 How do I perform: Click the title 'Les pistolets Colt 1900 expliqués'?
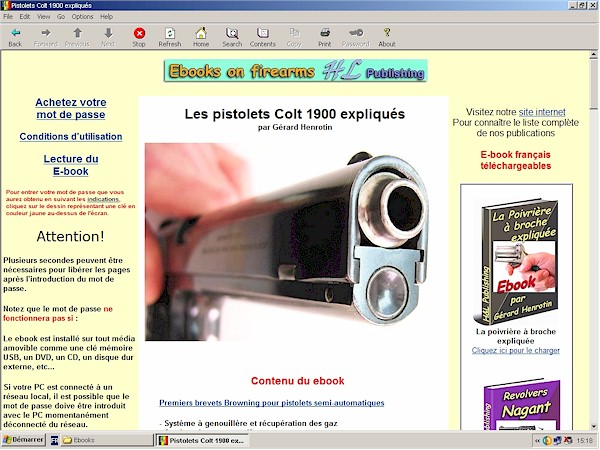pyautogui.click(x=295, y=114)
